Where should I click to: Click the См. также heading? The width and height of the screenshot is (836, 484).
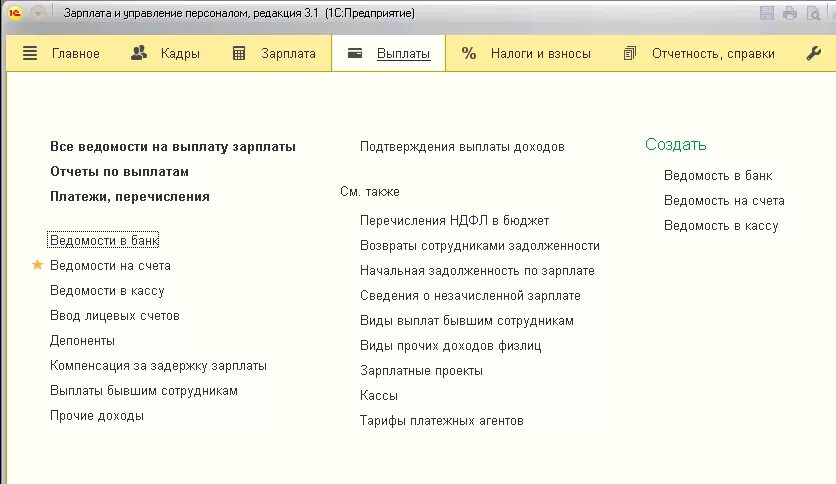point(370,192)
